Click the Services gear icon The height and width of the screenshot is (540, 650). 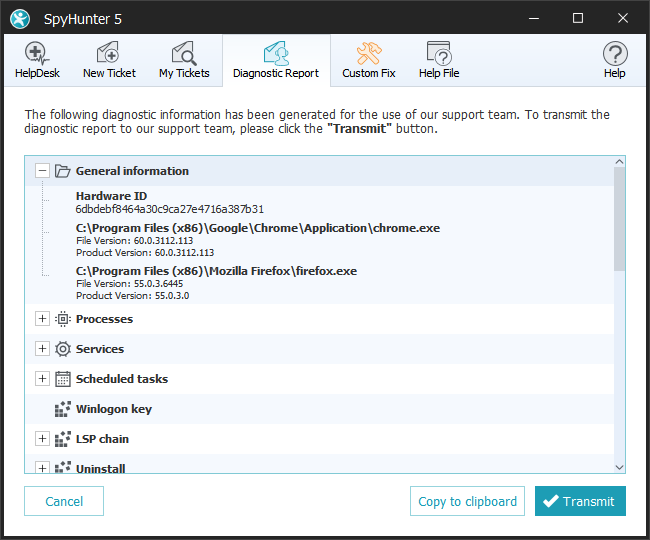pyautogui.click(x=62, y=349)
